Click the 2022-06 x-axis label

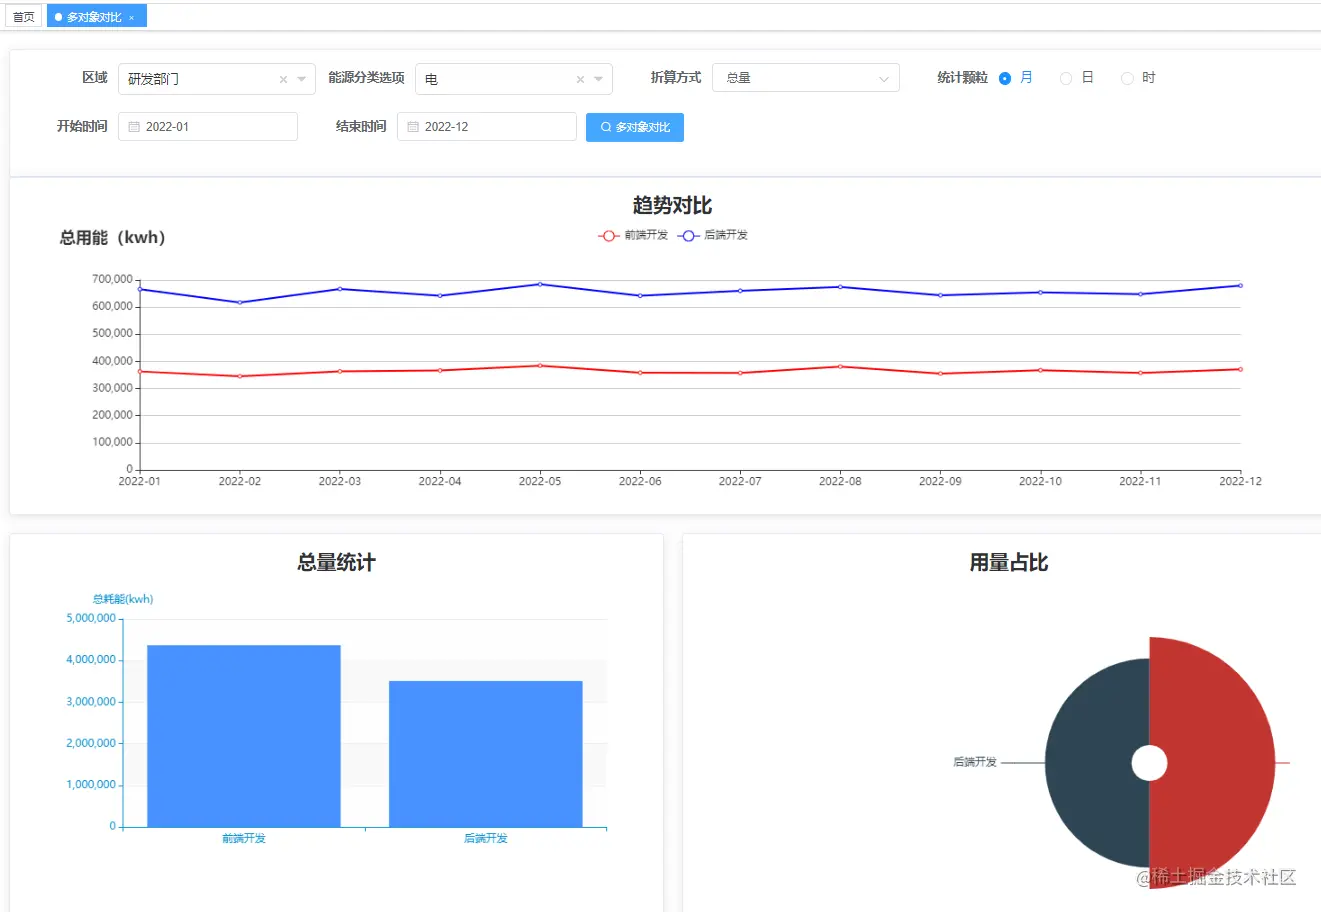640,481
